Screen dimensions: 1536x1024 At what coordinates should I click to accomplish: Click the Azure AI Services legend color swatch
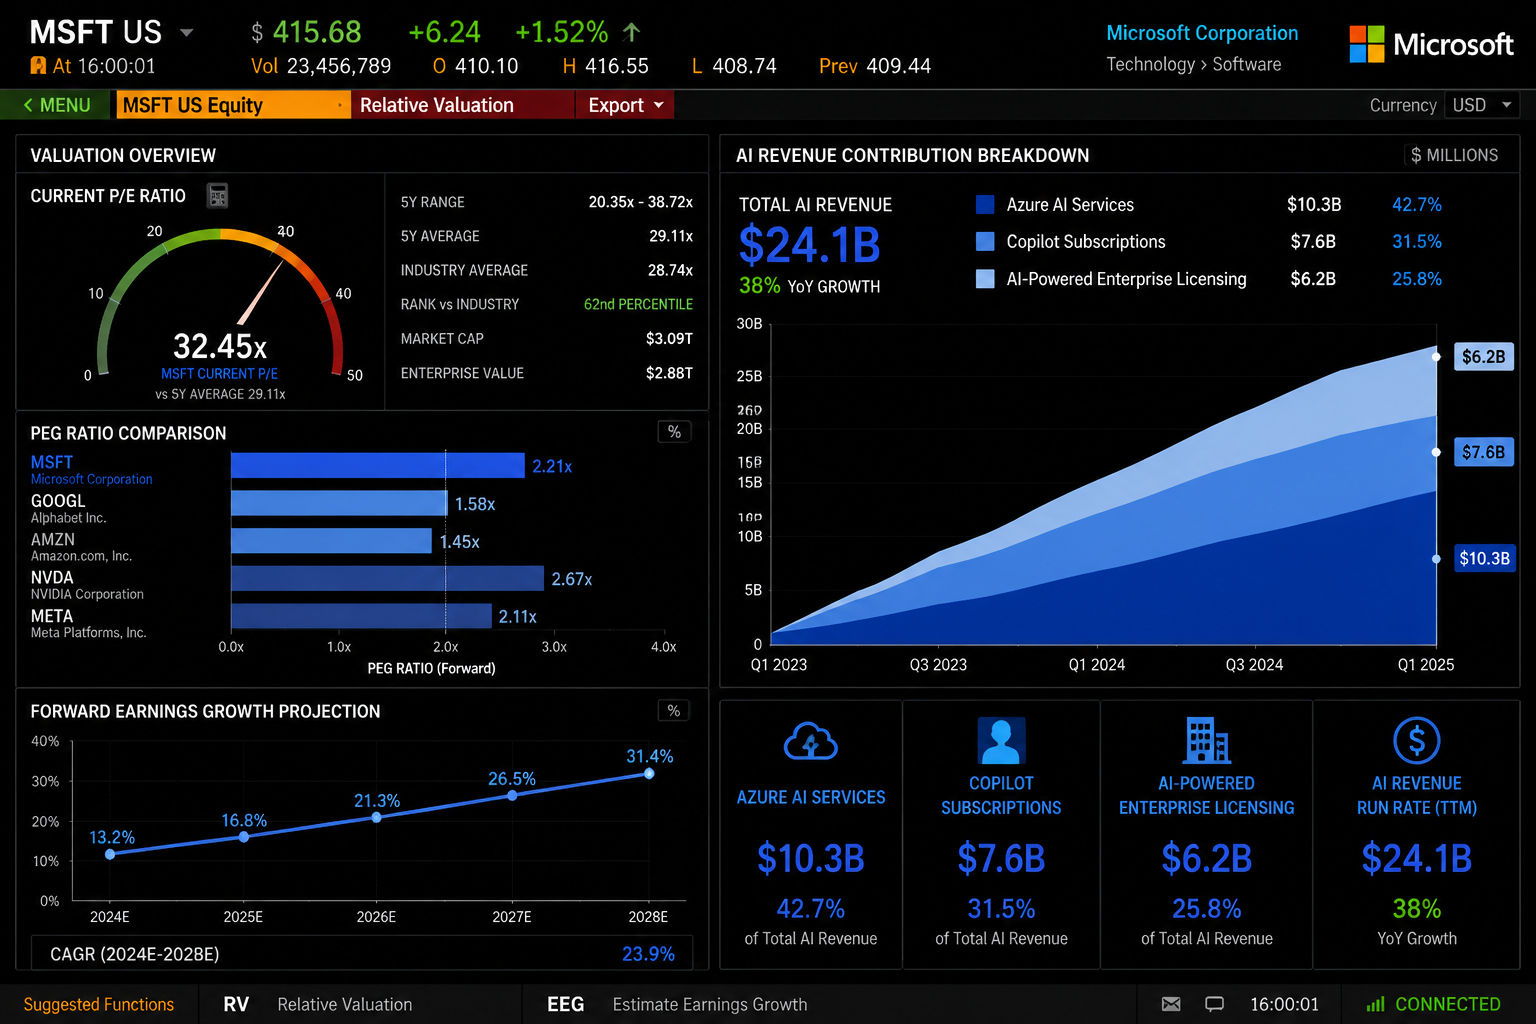coord(985,204)
